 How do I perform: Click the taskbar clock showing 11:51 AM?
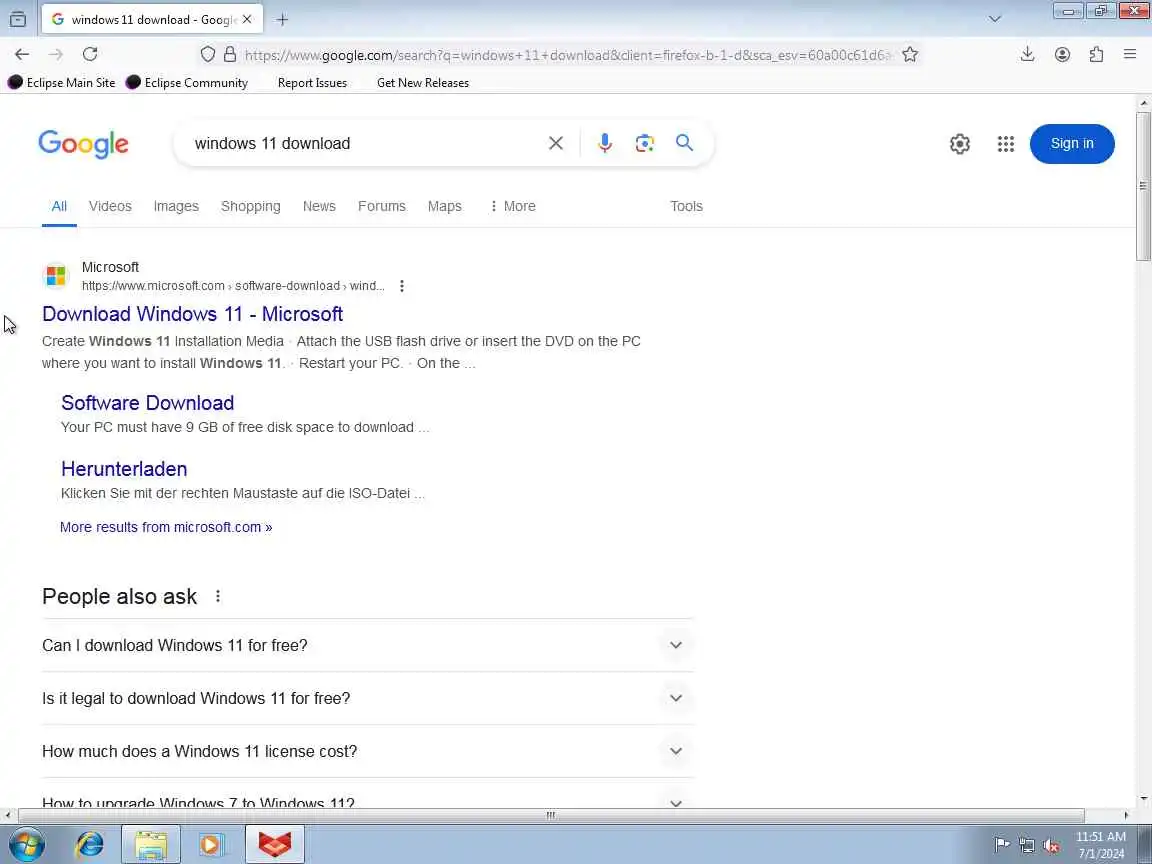(x=1101, y=845)
